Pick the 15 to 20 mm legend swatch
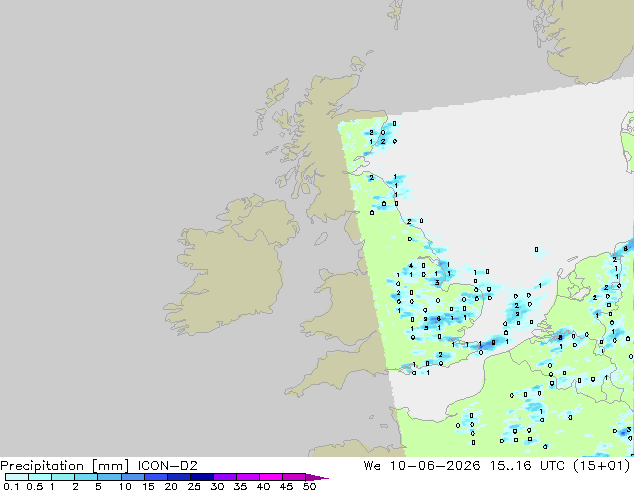The image size is (634, 490). pos(155,477)
